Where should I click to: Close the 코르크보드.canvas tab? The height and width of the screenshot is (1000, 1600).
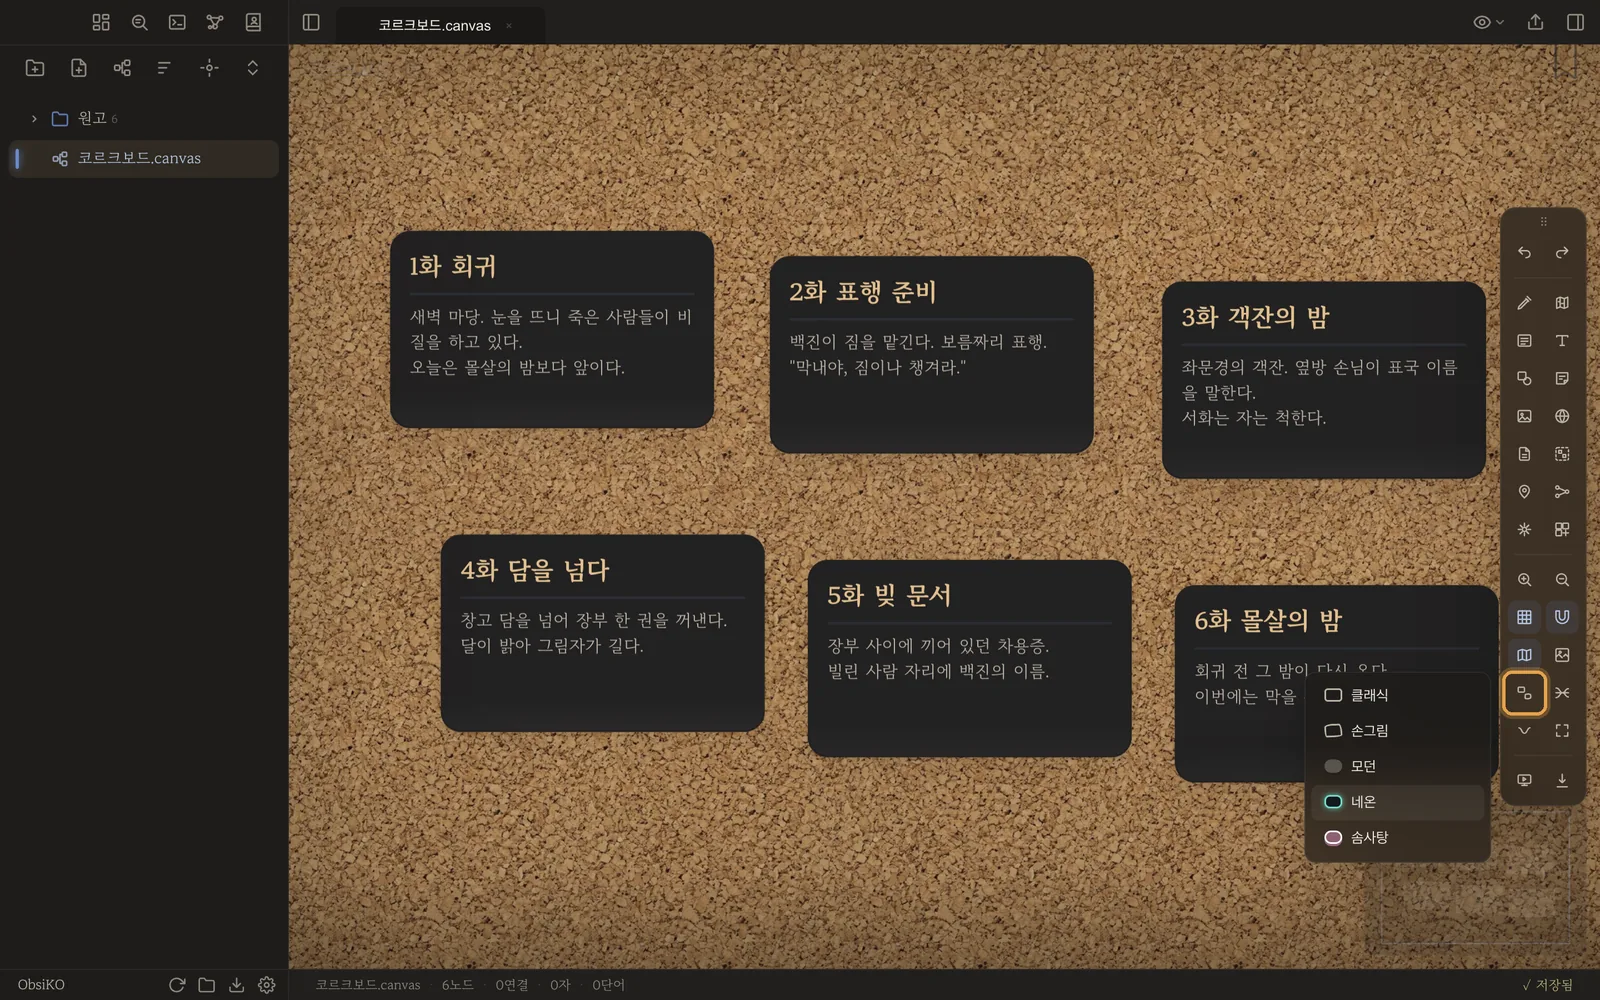(509, 25)
